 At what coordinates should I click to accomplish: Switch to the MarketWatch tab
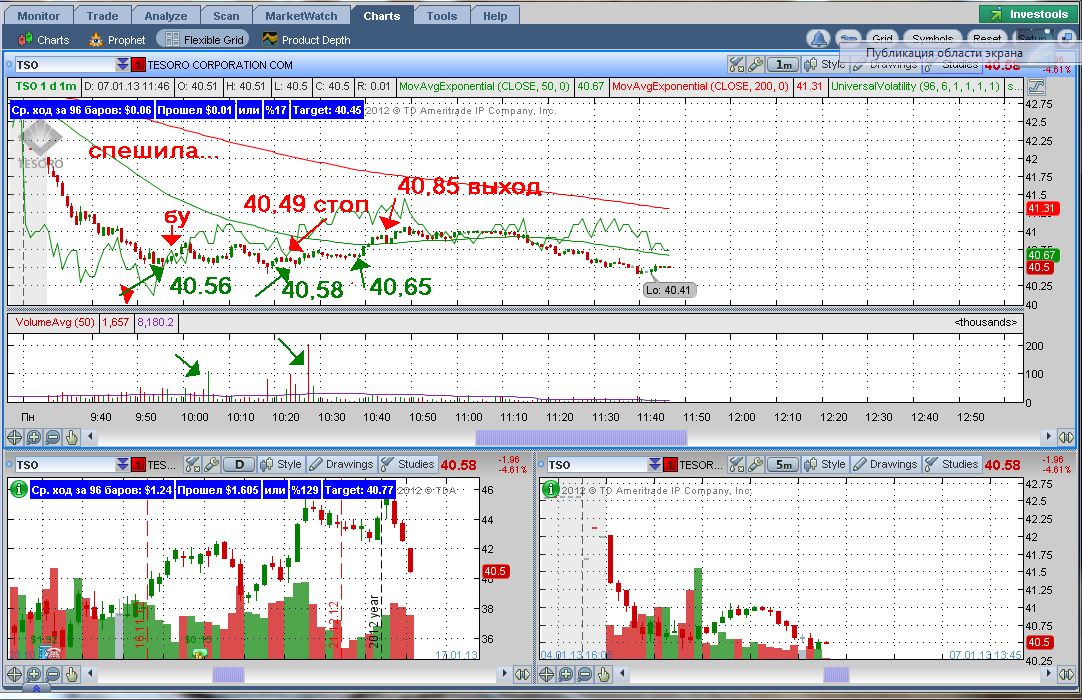click(x=301, y=16)
